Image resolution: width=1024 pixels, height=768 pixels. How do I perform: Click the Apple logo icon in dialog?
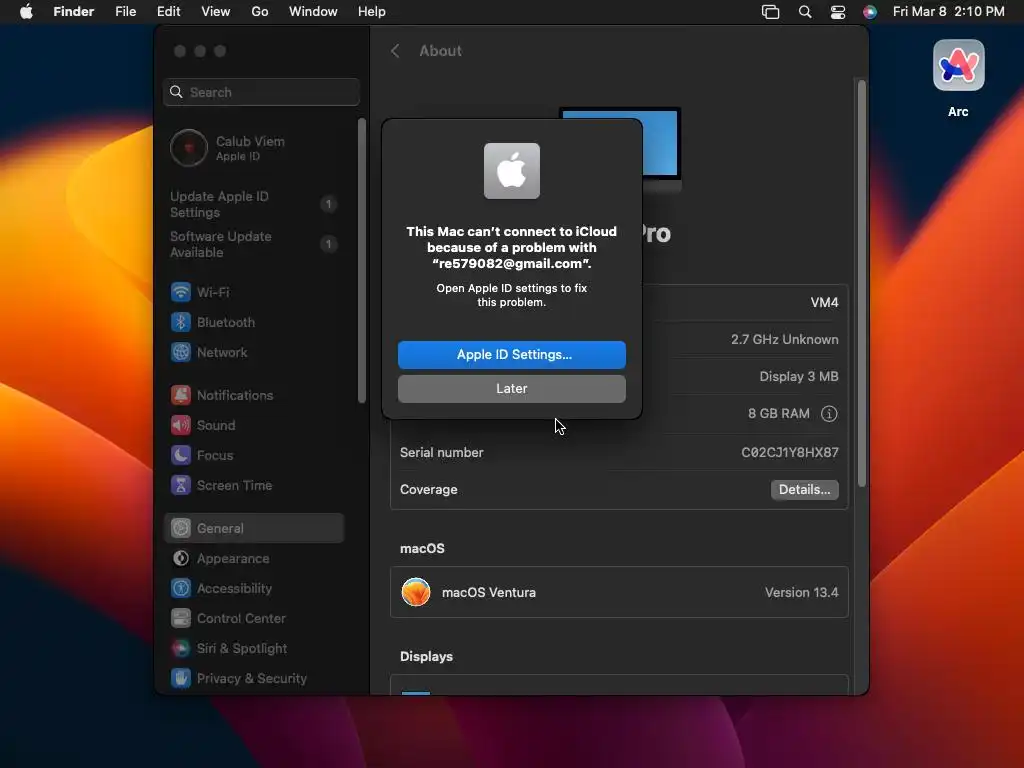511,171
